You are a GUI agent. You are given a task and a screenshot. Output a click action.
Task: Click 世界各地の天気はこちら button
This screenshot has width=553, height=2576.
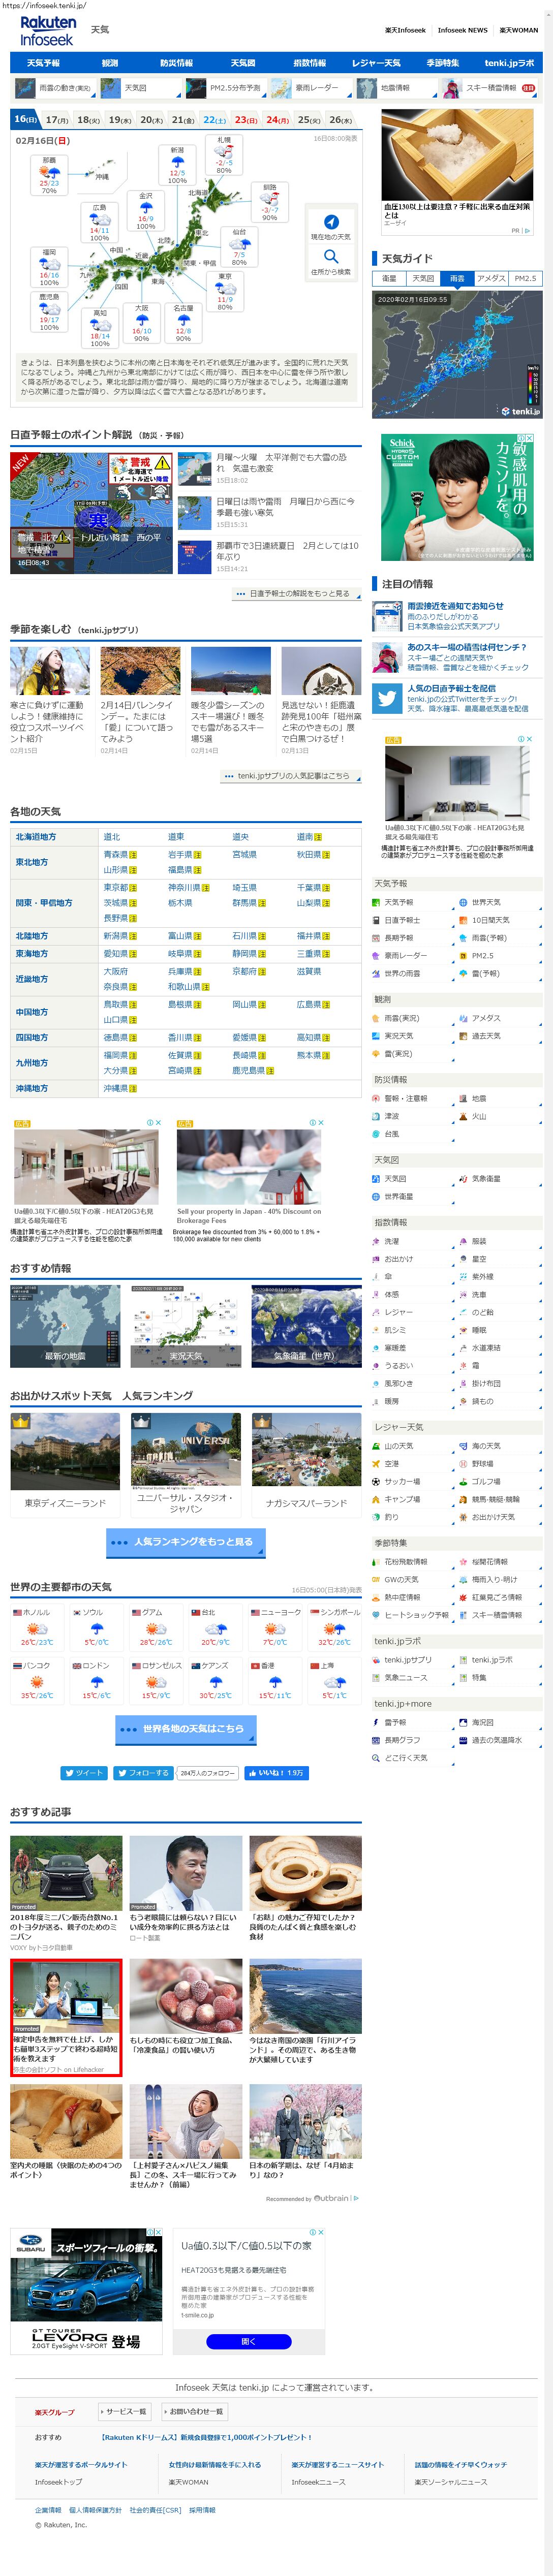point(186,1728)
